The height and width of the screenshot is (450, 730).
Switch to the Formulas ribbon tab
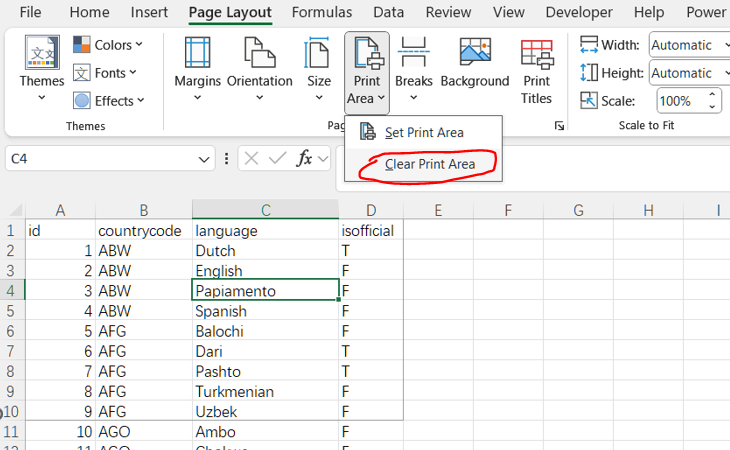[x=321, y=12]
